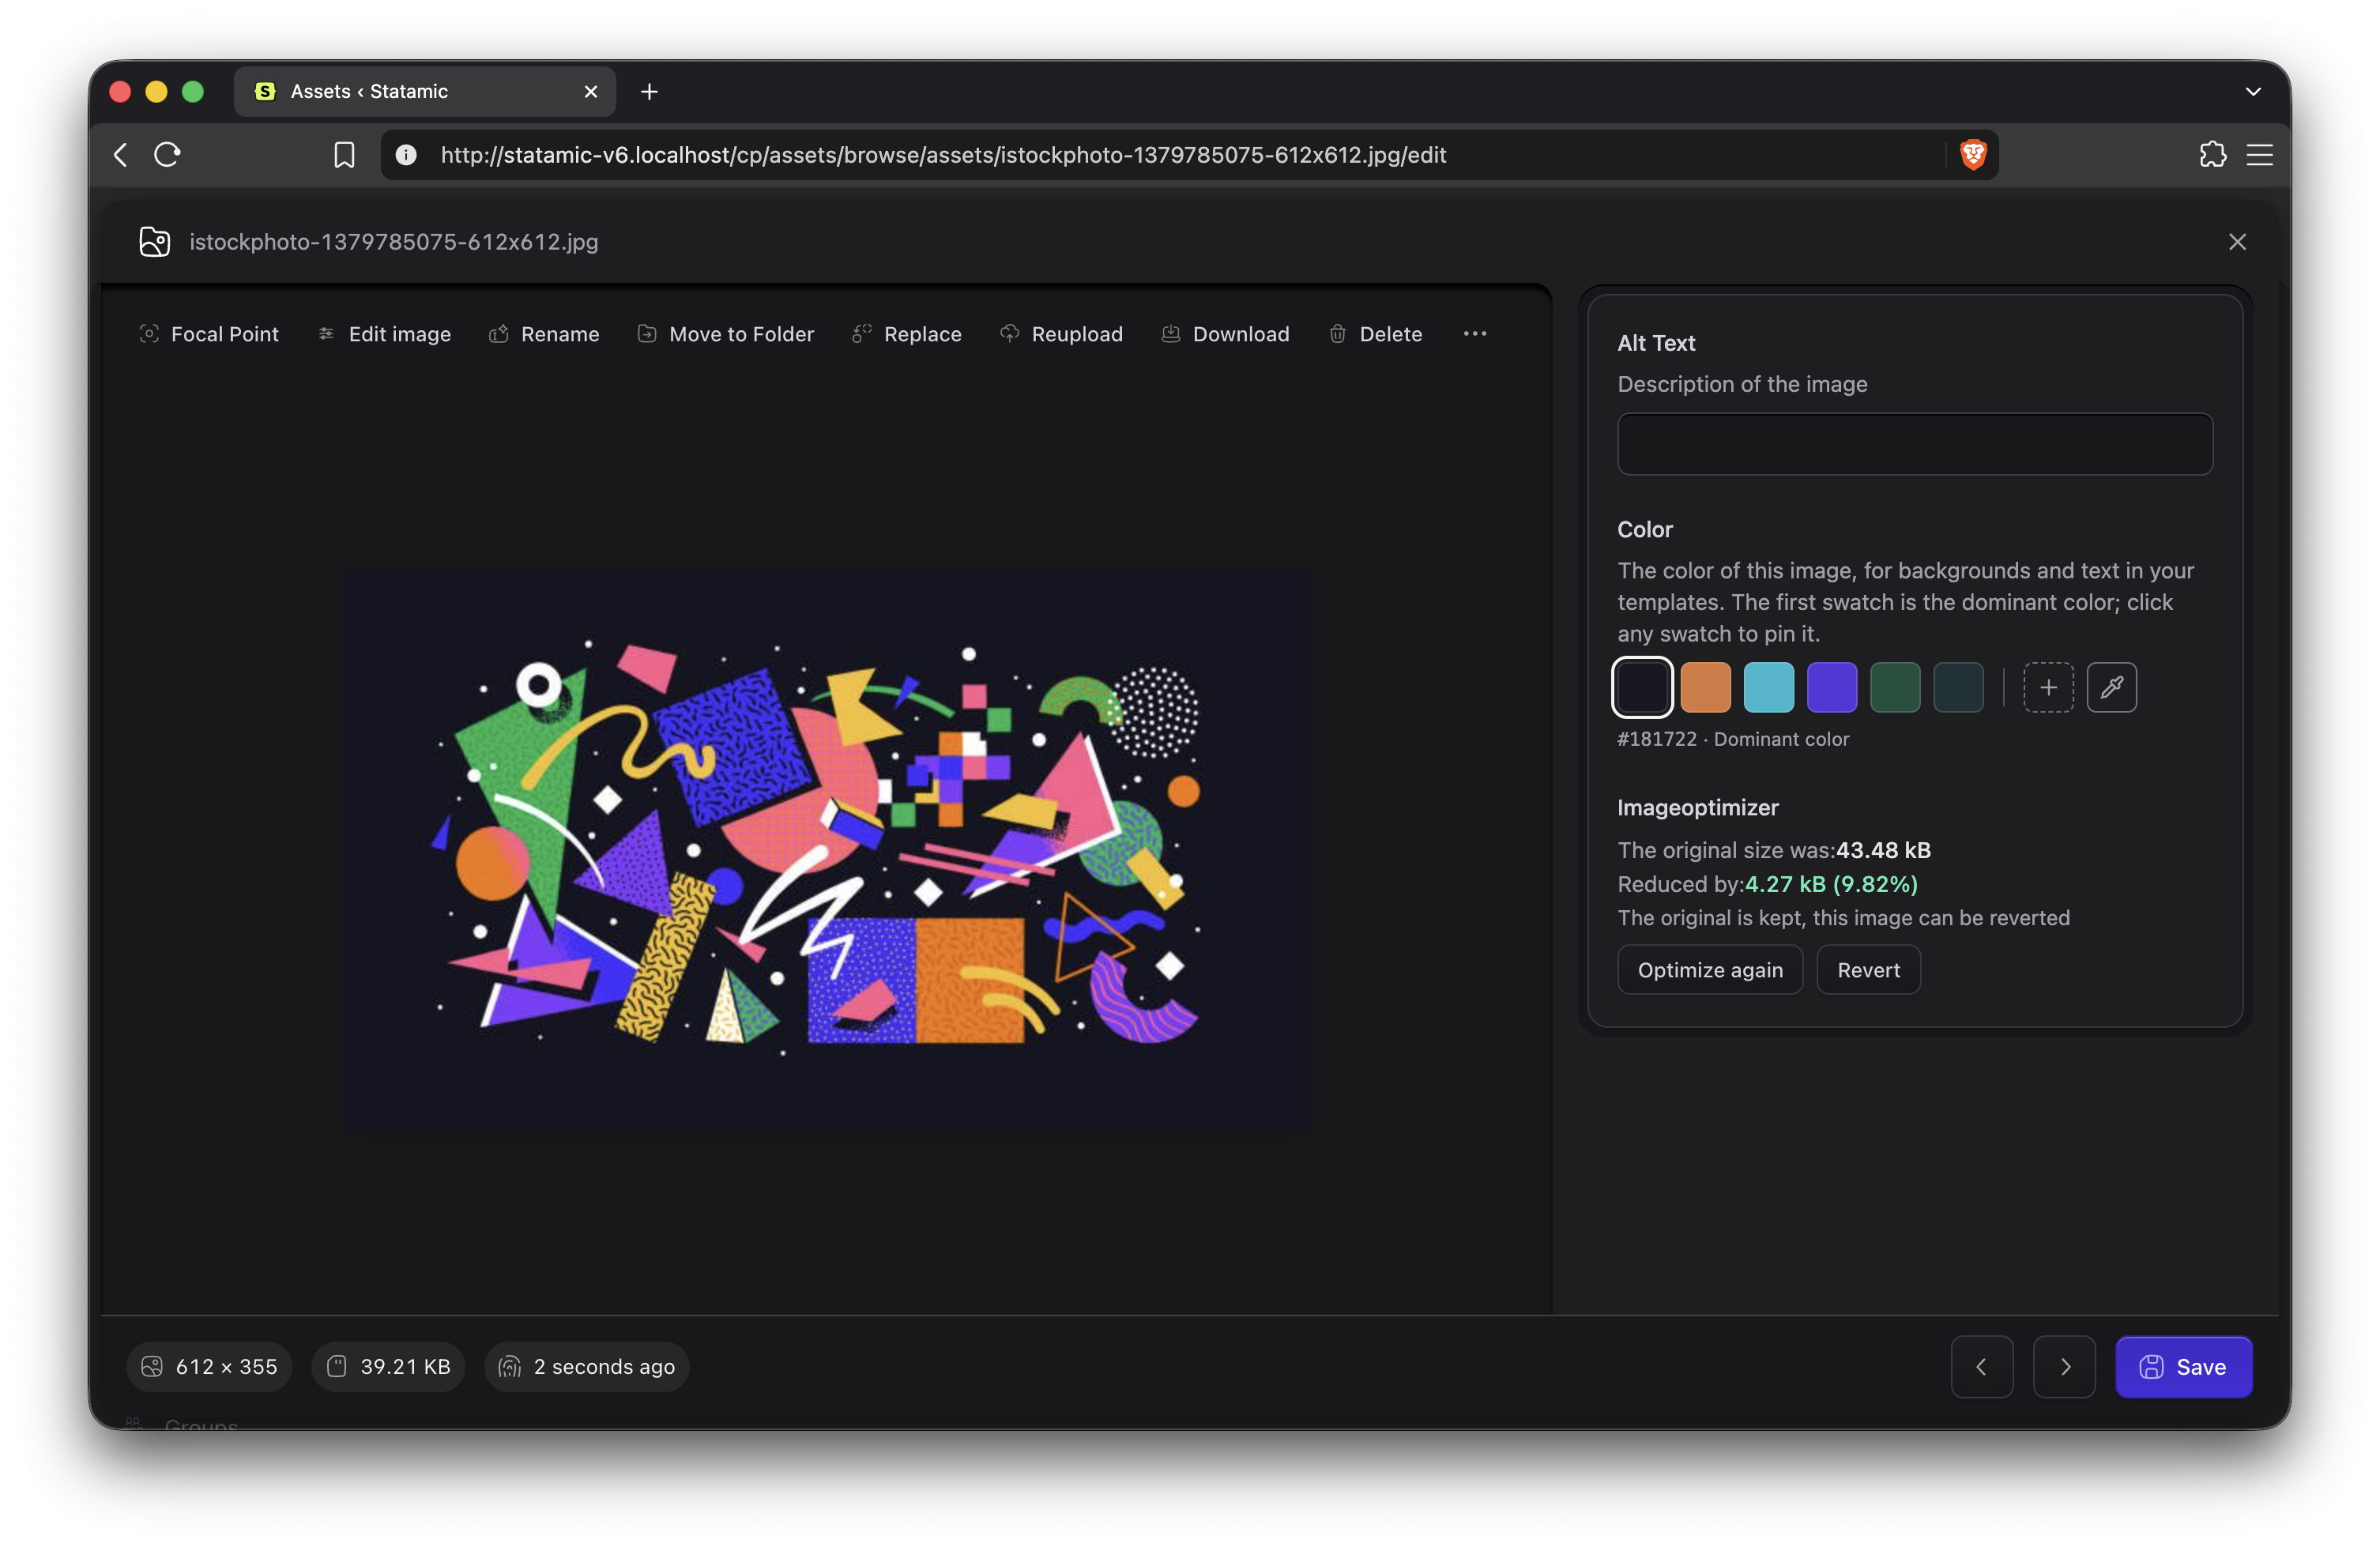
Task: Pin the dark teal color swatch
Action: [1958, 687]
